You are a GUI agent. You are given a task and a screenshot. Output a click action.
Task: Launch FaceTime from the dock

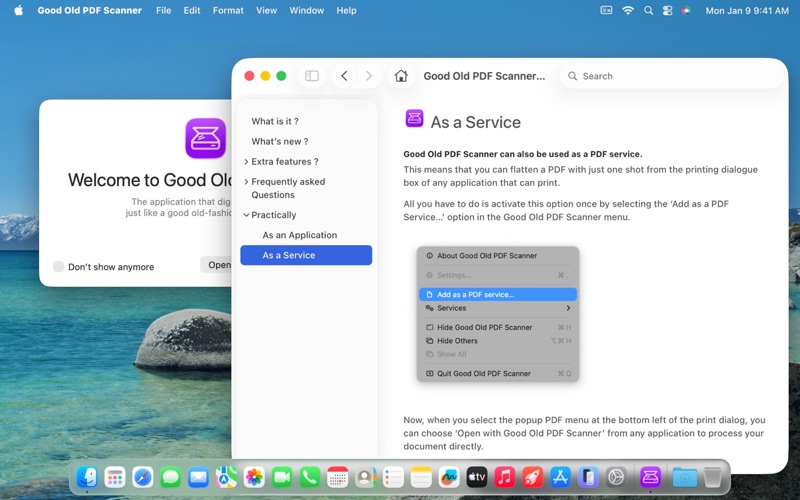pos(282,478)
